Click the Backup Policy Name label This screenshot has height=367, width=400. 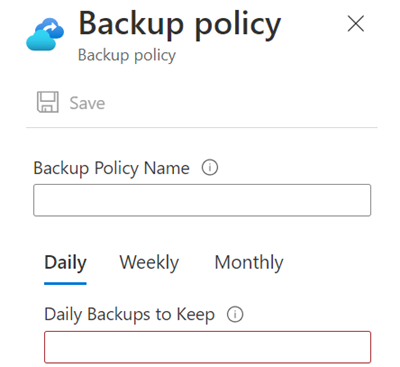pyautogui.click(x=111, y=168)
